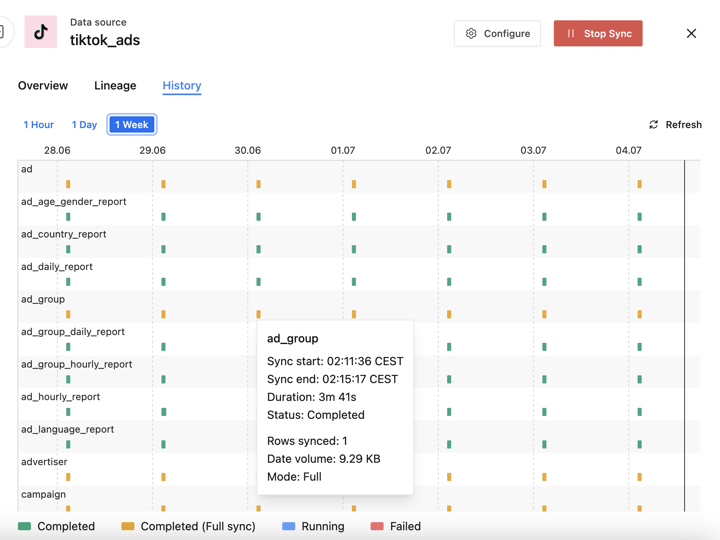The image size is (720, 540).
Task: Click the circular arrows refresh icon
Action: click(654, 125)
